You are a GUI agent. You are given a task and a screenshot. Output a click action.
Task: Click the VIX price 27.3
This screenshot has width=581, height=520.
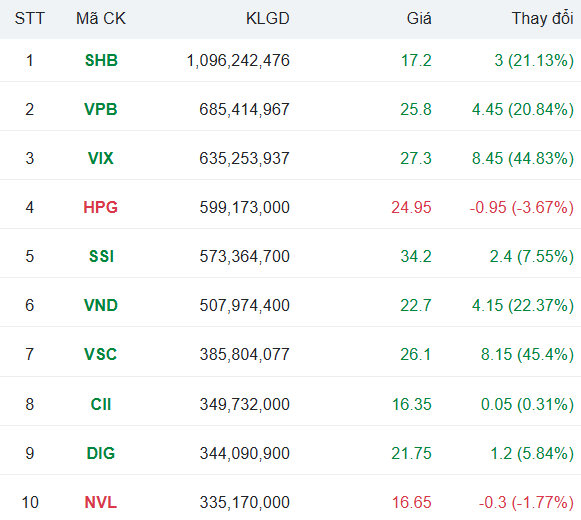[x=416, y=158]
